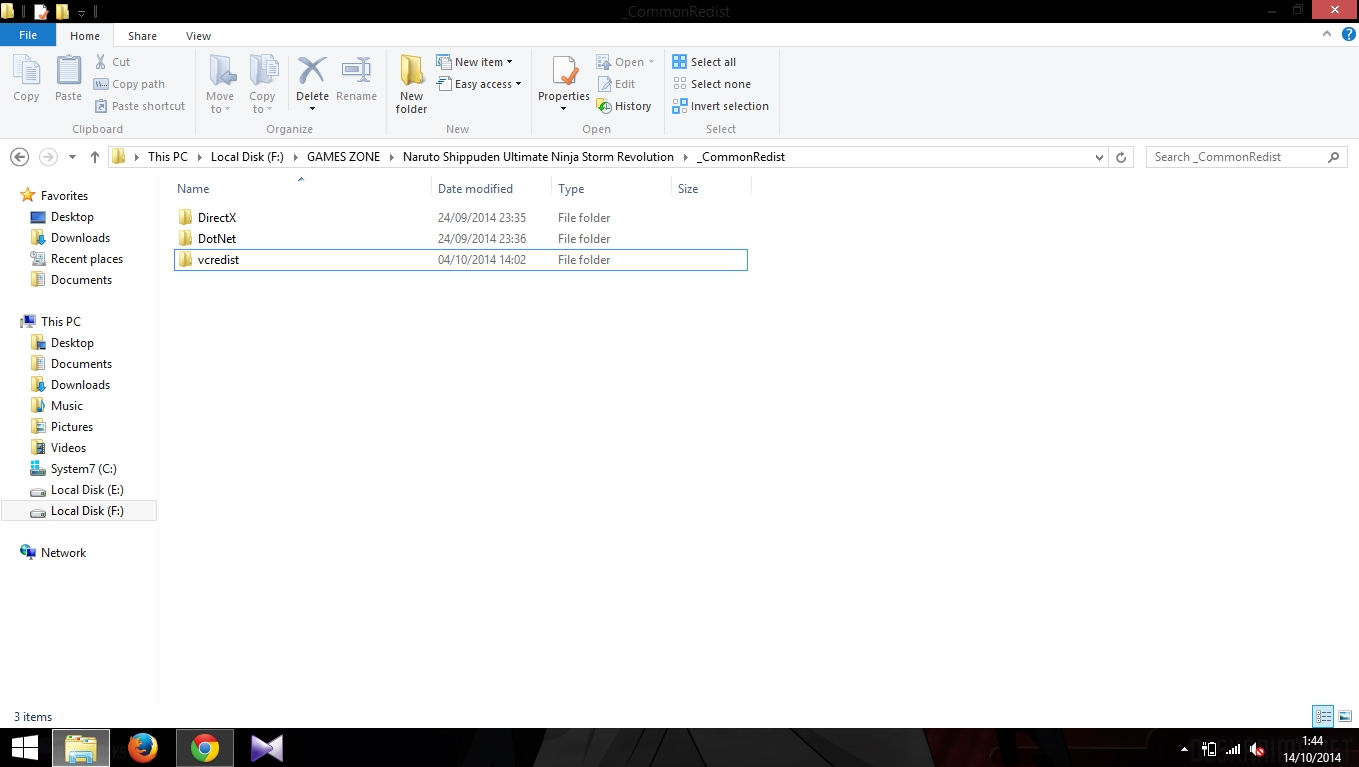Refresh the folder view
Viewport: 1359px width, 767px height.
tap(1120, 157)
